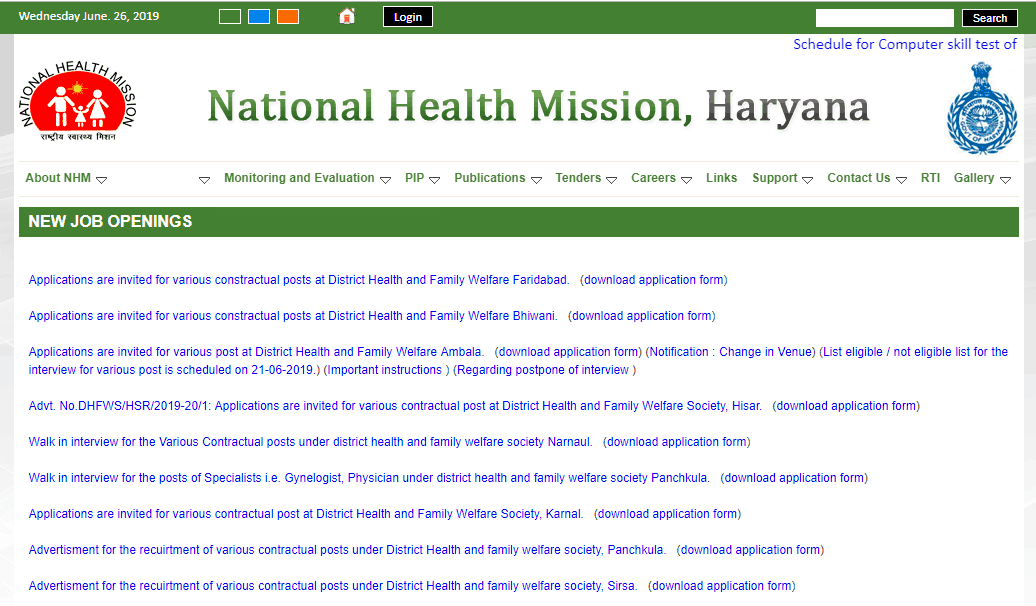1036x606 pixels.
Task: Click the home icon in top bar
Action: click(x=347, y=16)
